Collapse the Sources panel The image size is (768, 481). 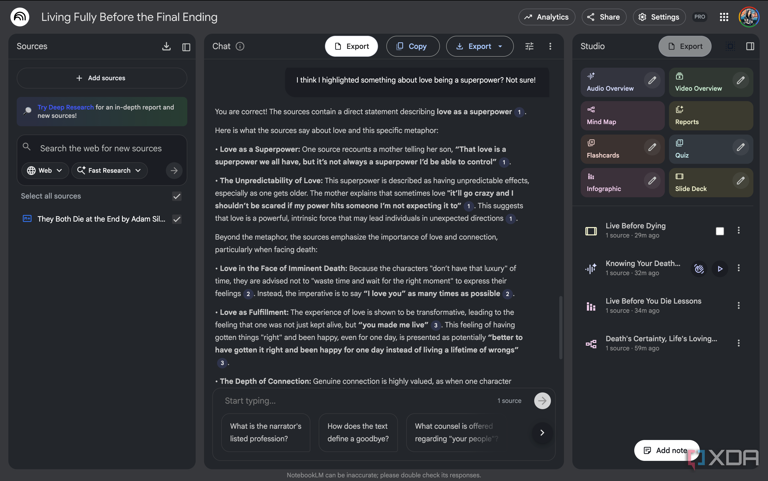186,47
